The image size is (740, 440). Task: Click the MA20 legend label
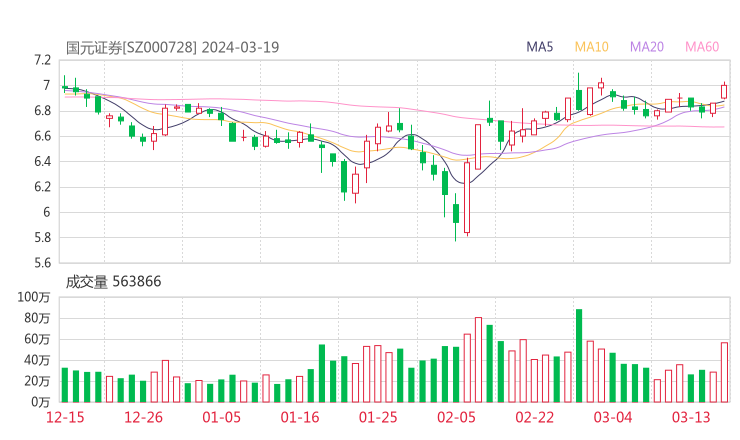point(647,47)
